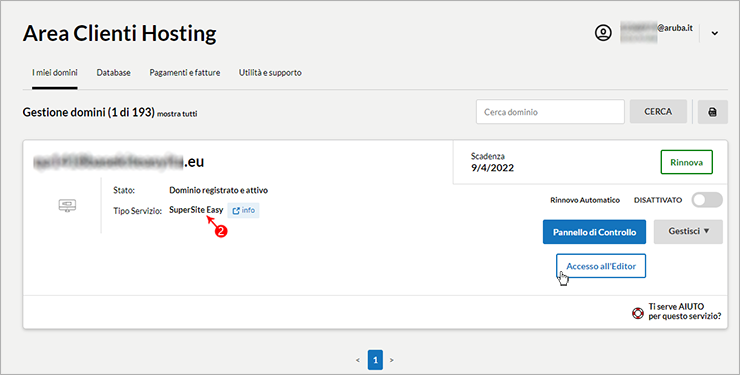Select the Utilità e supporto tab
This screenshot has width=740, height=375.
(x=270, y=73)
